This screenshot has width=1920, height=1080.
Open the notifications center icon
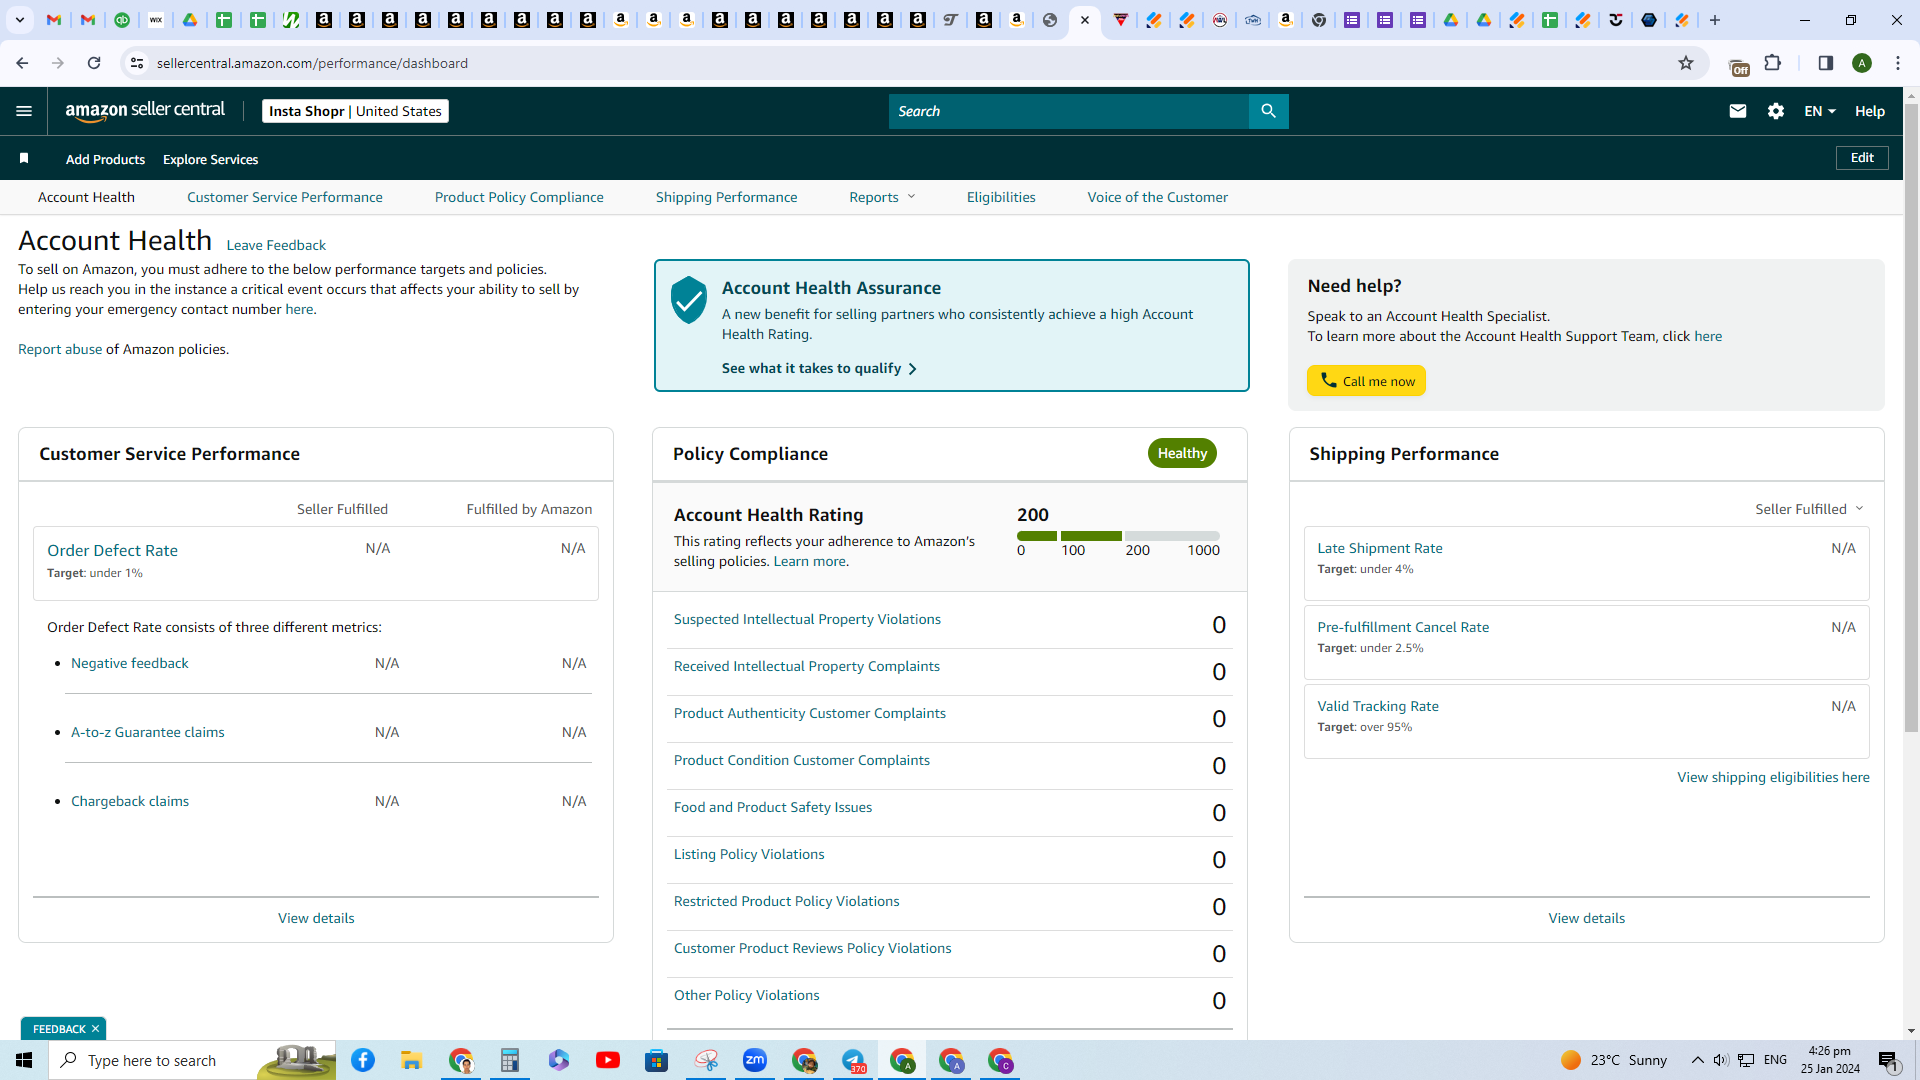(1889, 1060)
